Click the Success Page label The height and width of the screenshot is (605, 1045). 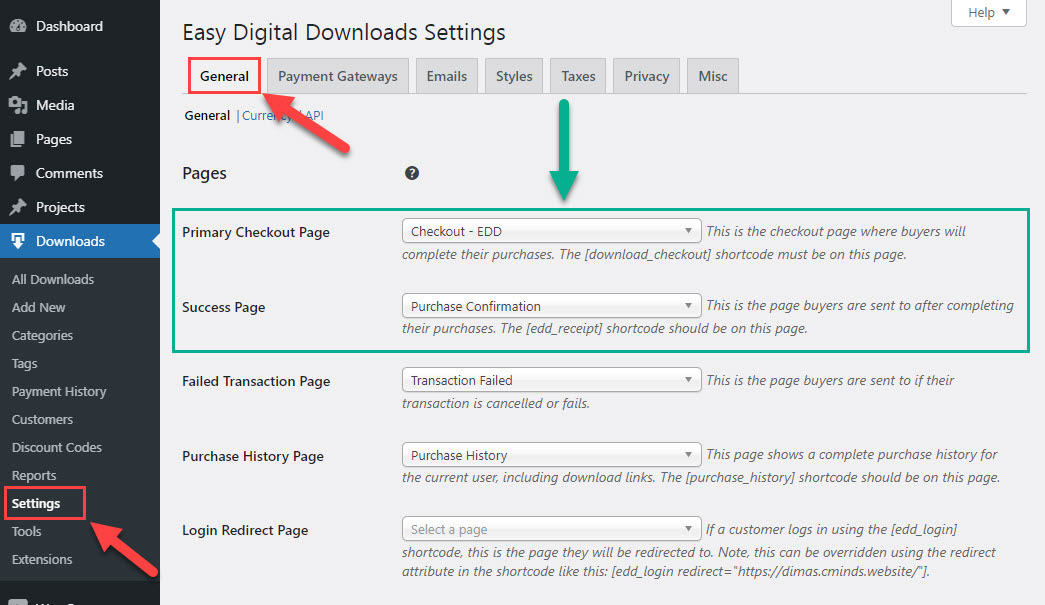[223, 307]
